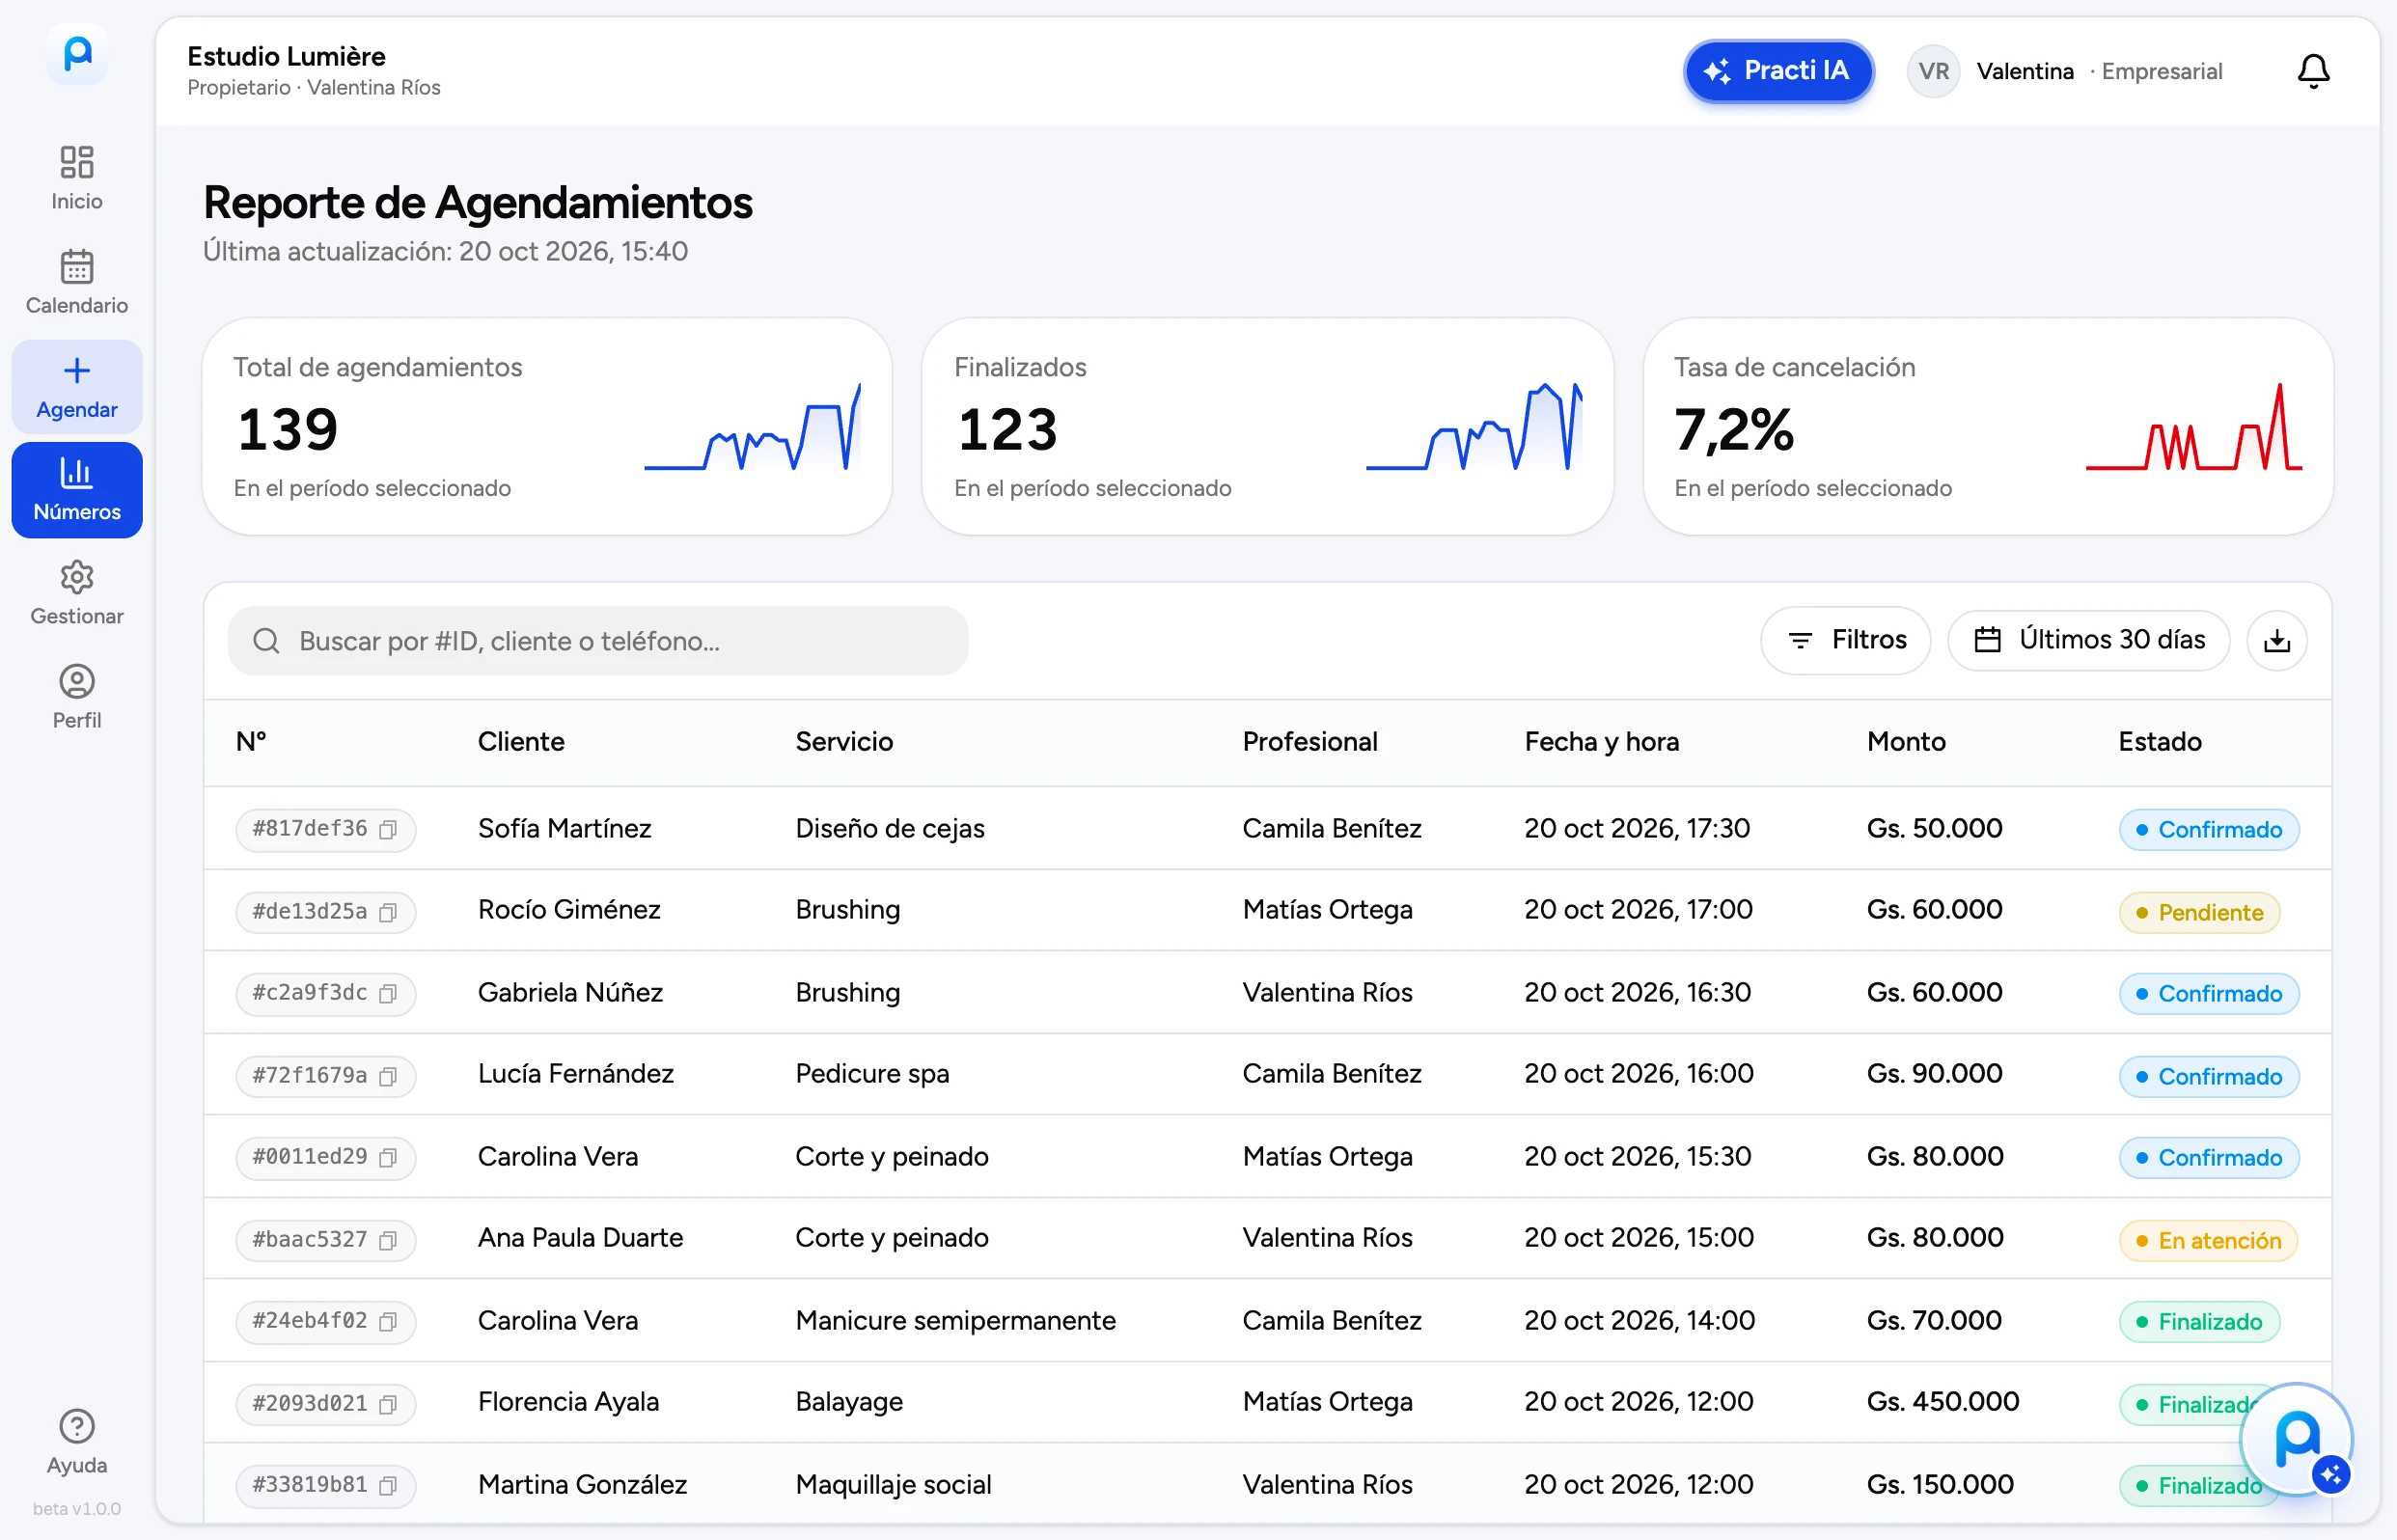Click Pedicure spa service cell
2397x1540 pixels.
pos(872,1073)
